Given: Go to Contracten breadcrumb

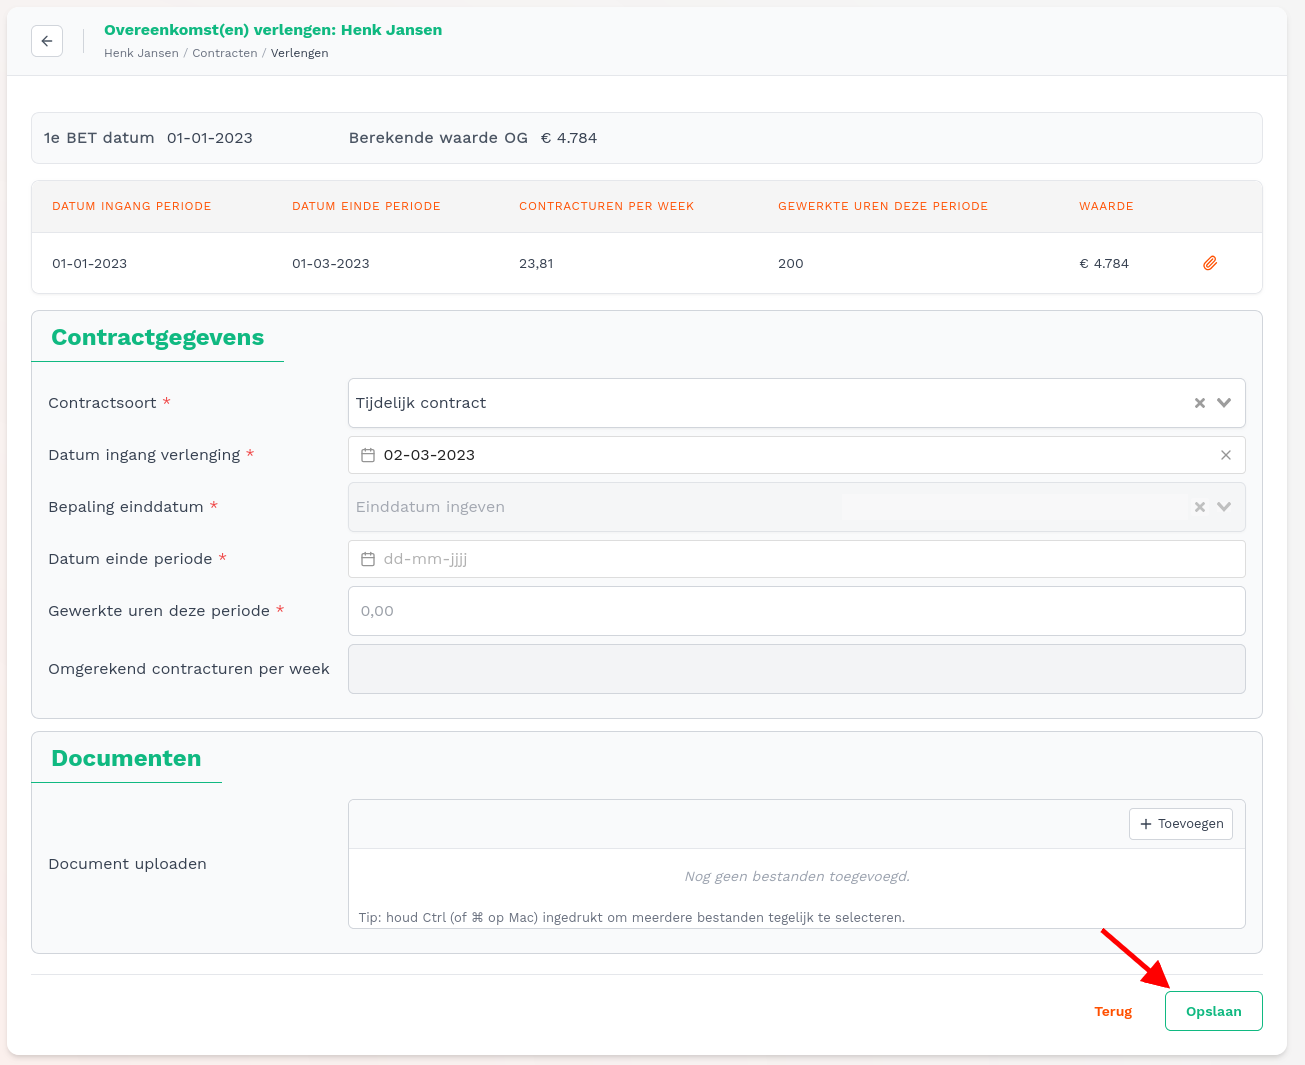Looking at the screenshot, I should pos(225,53).
